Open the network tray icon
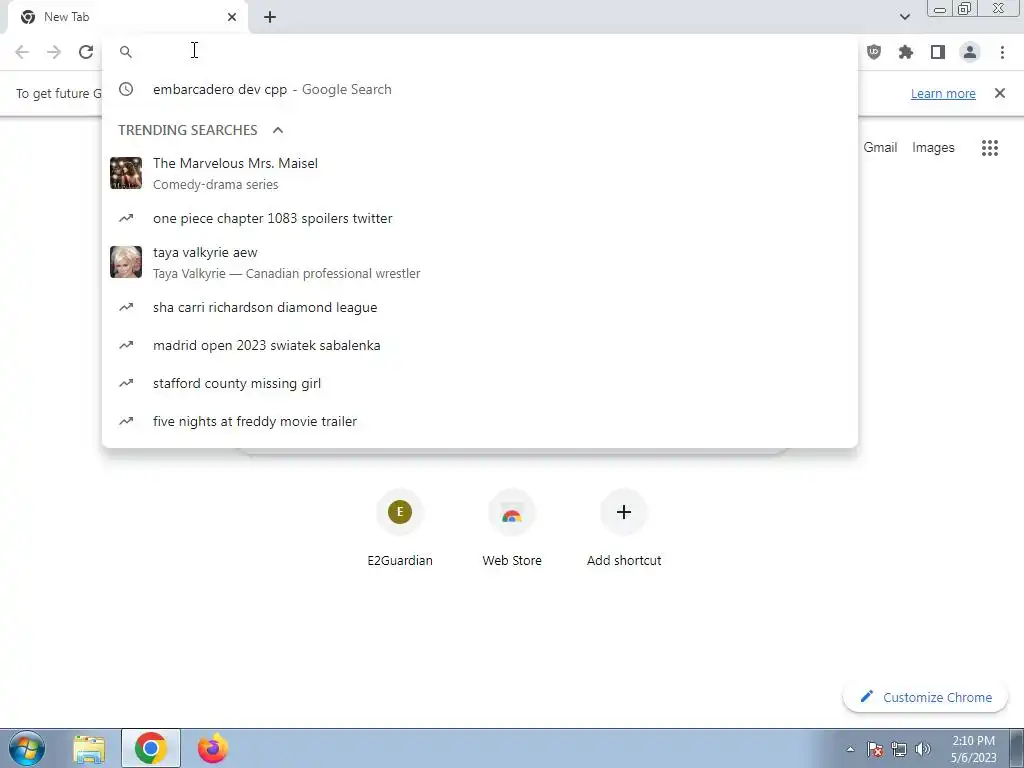1024x768 pixels. [899, 749]
